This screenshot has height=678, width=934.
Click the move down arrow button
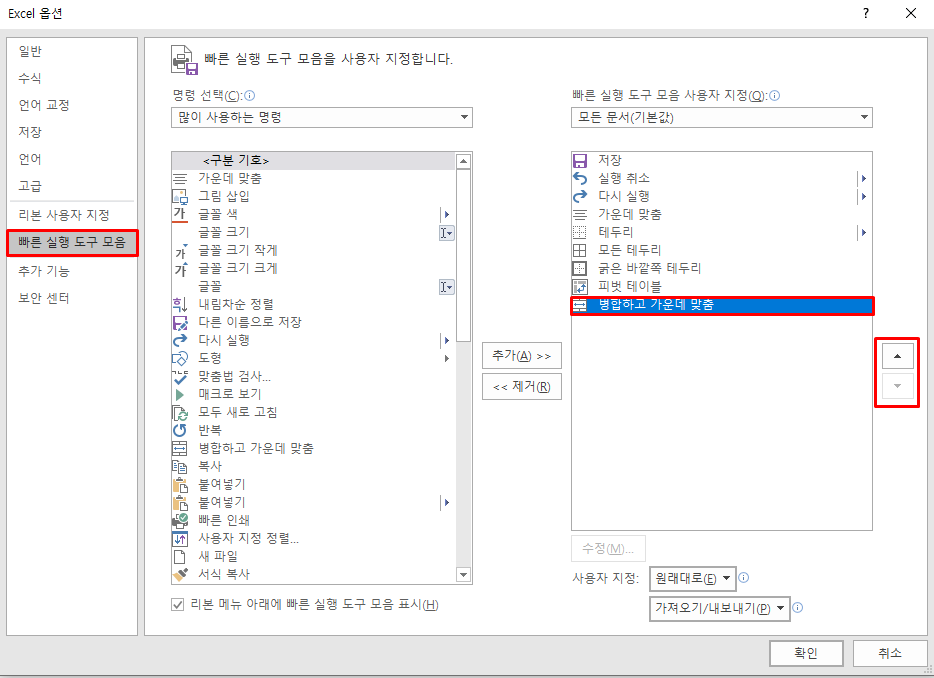pos(897,386)
